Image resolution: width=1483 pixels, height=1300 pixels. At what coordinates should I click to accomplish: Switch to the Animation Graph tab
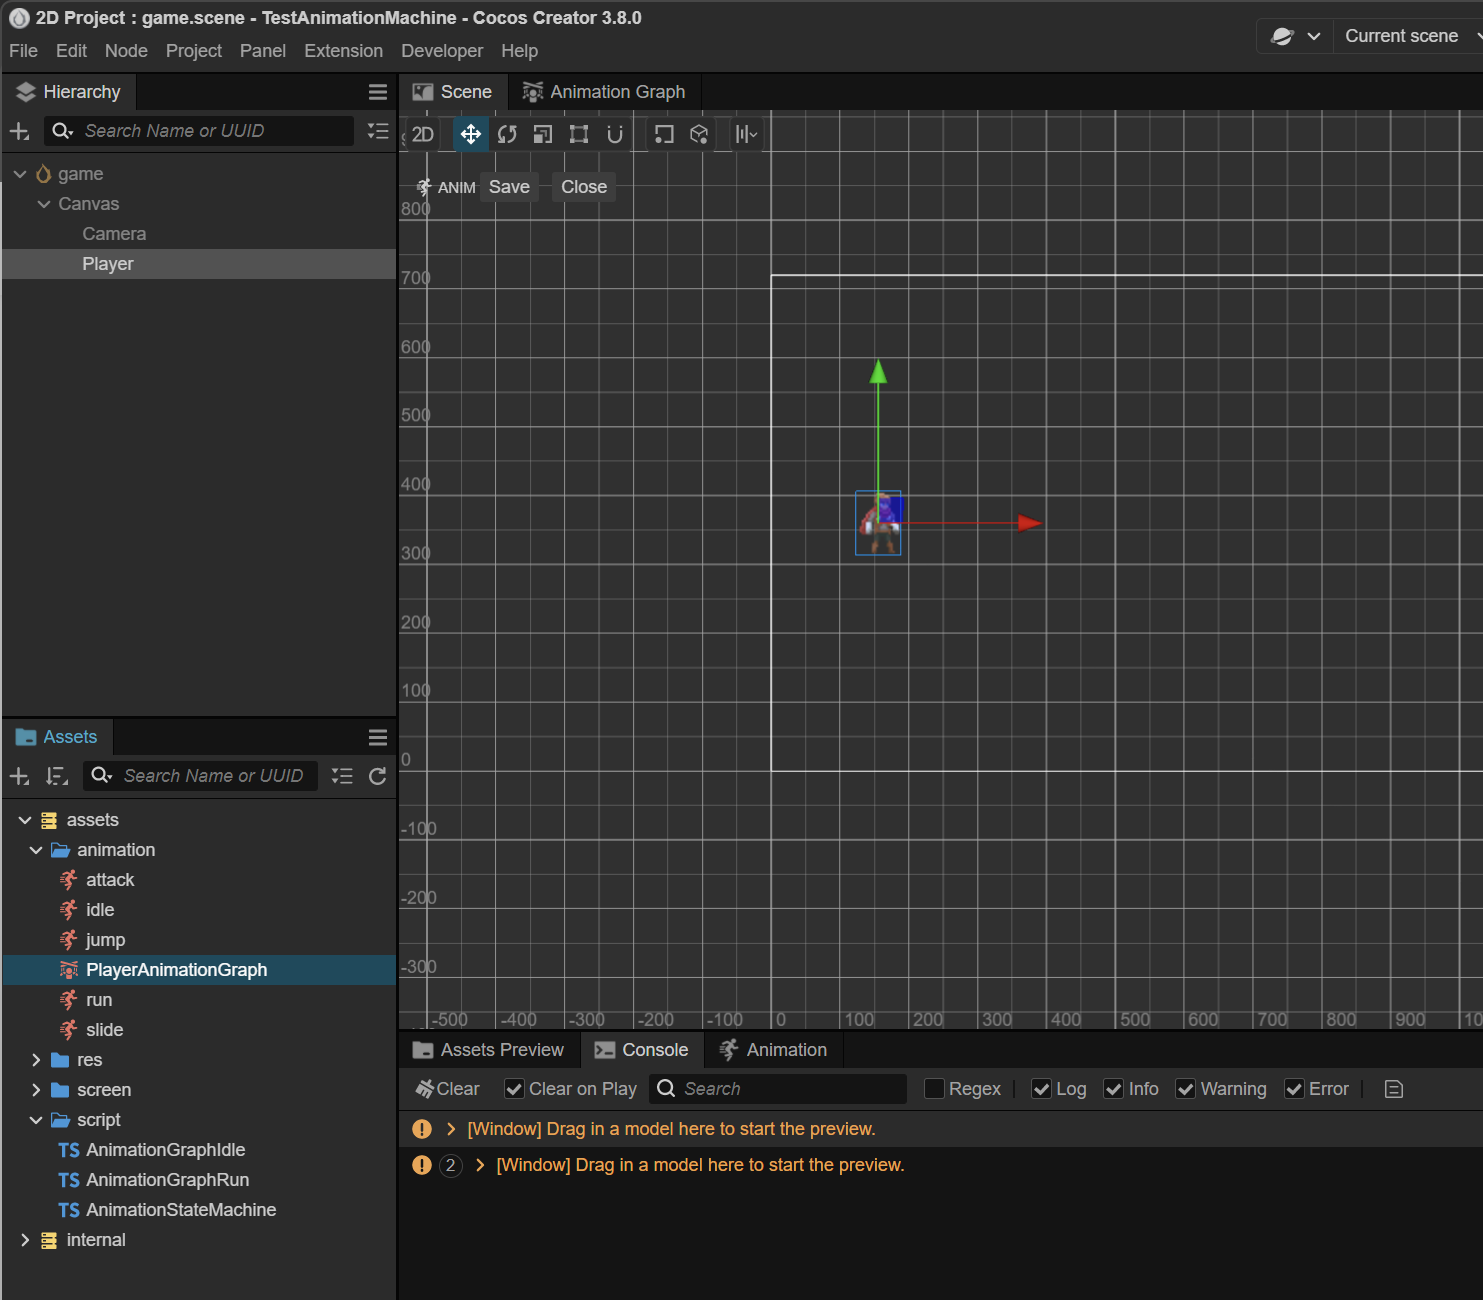(x=604, y=92)
